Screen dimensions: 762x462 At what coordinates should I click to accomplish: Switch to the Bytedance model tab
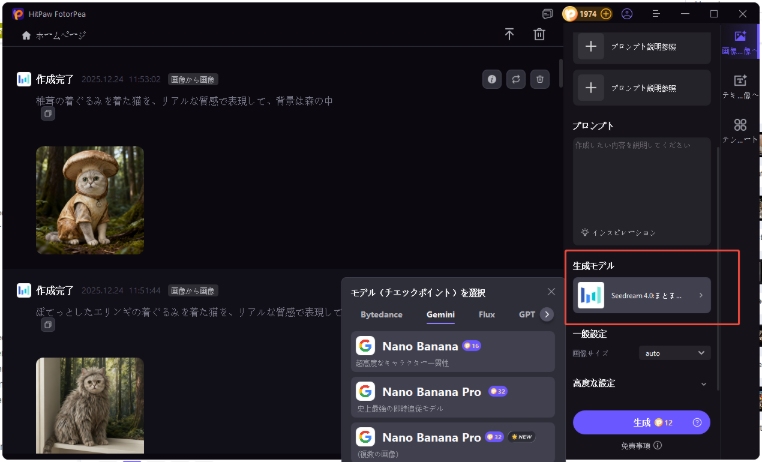[x=381, y=314]
